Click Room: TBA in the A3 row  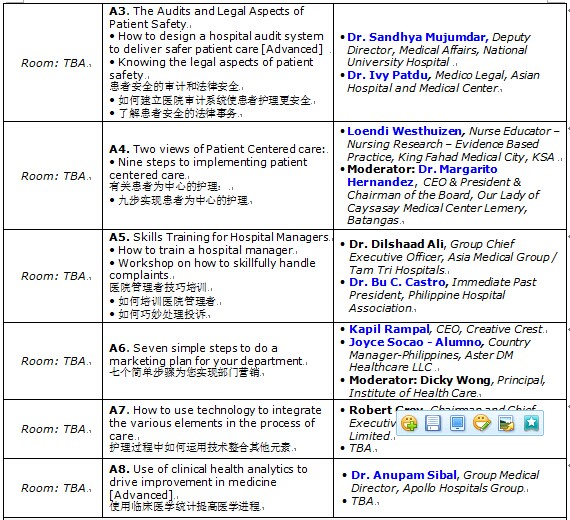coord(53,63)
